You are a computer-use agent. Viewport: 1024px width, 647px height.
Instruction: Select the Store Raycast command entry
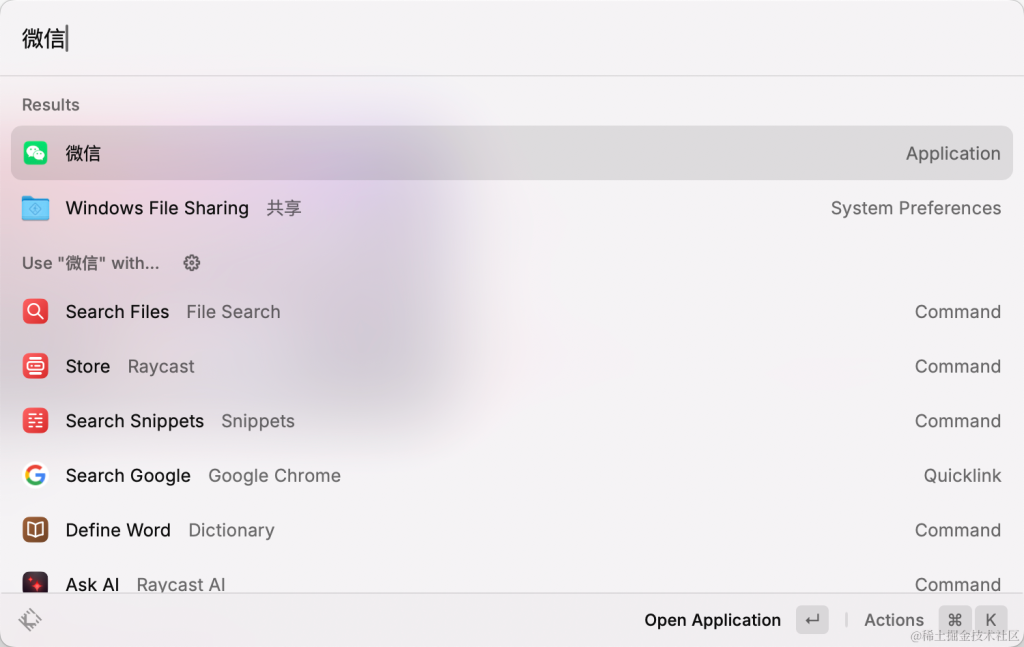pos(512,366)
